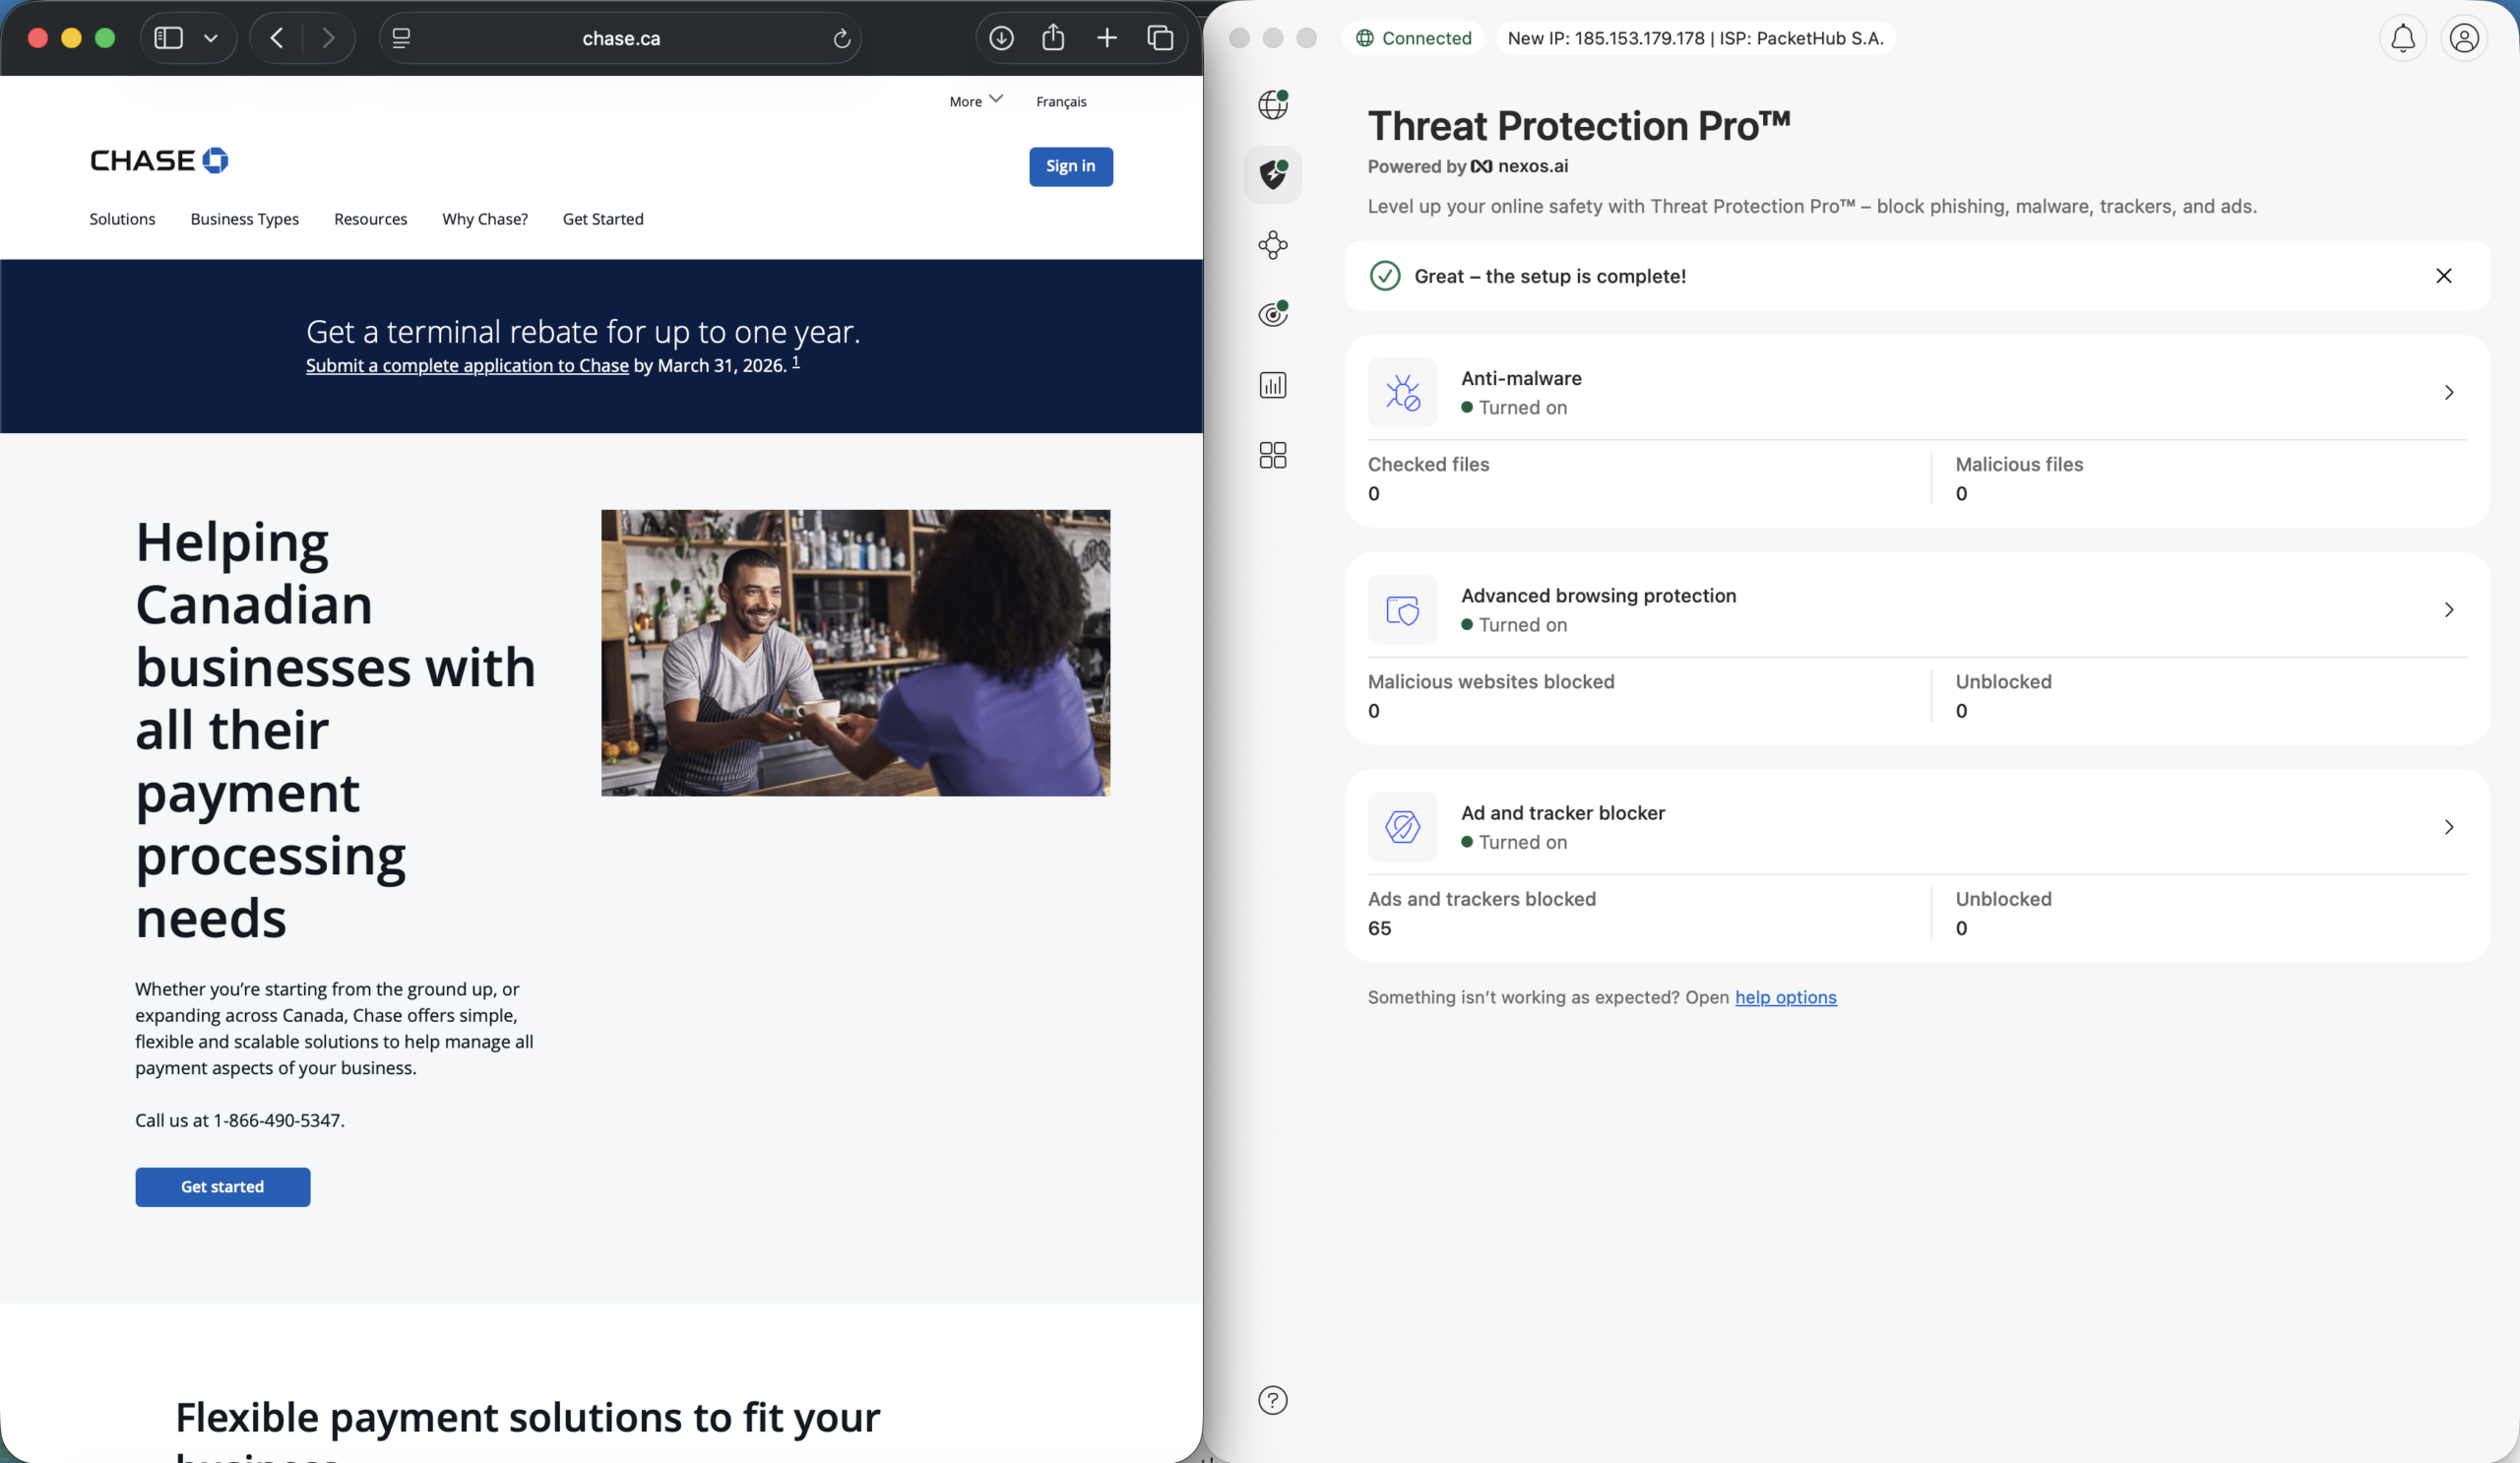The width and height of the screenshot is (2520, 1463).
Task: Open a new Safari tab
Action: click(1107, 38)
